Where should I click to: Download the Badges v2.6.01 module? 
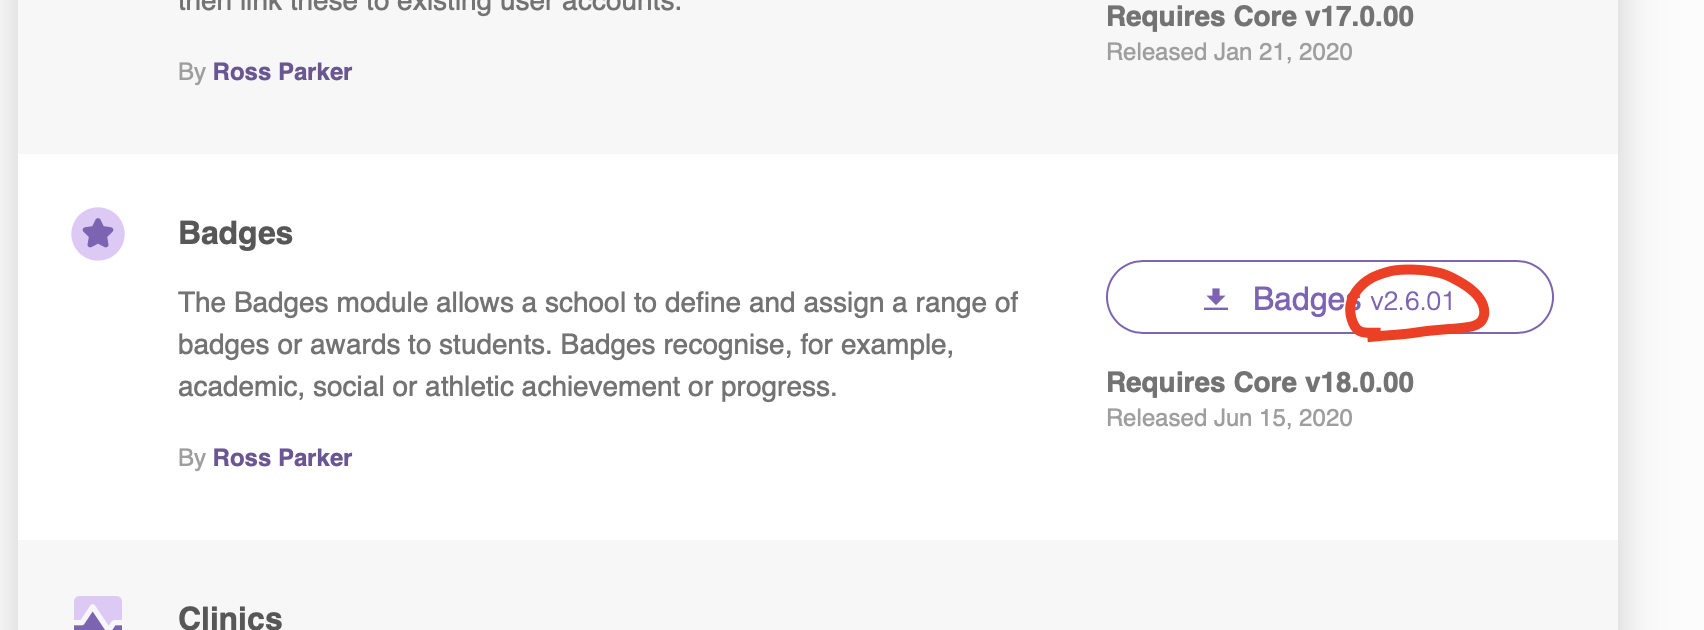(1329, 297)
